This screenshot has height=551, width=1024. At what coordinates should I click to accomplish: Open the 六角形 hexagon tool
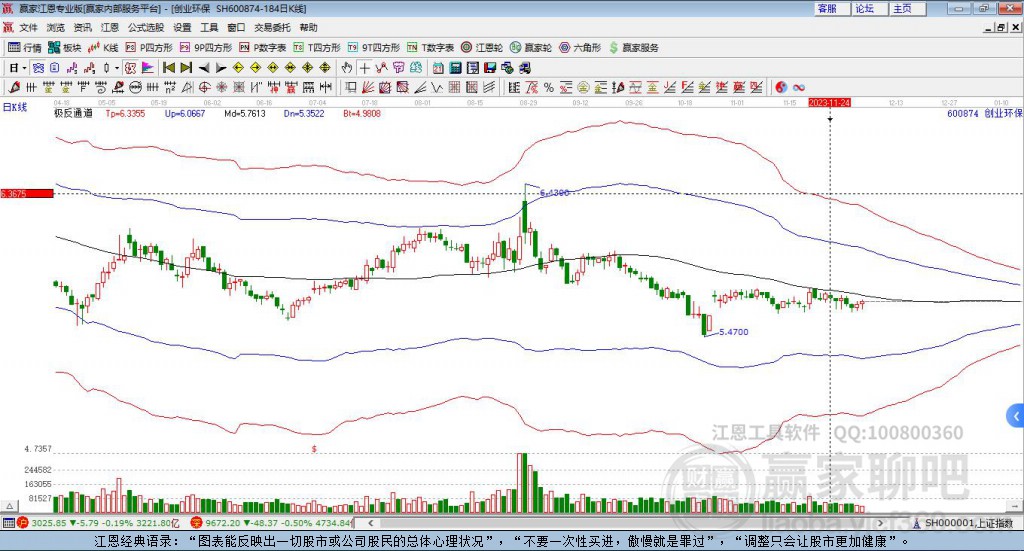[580, 48]
